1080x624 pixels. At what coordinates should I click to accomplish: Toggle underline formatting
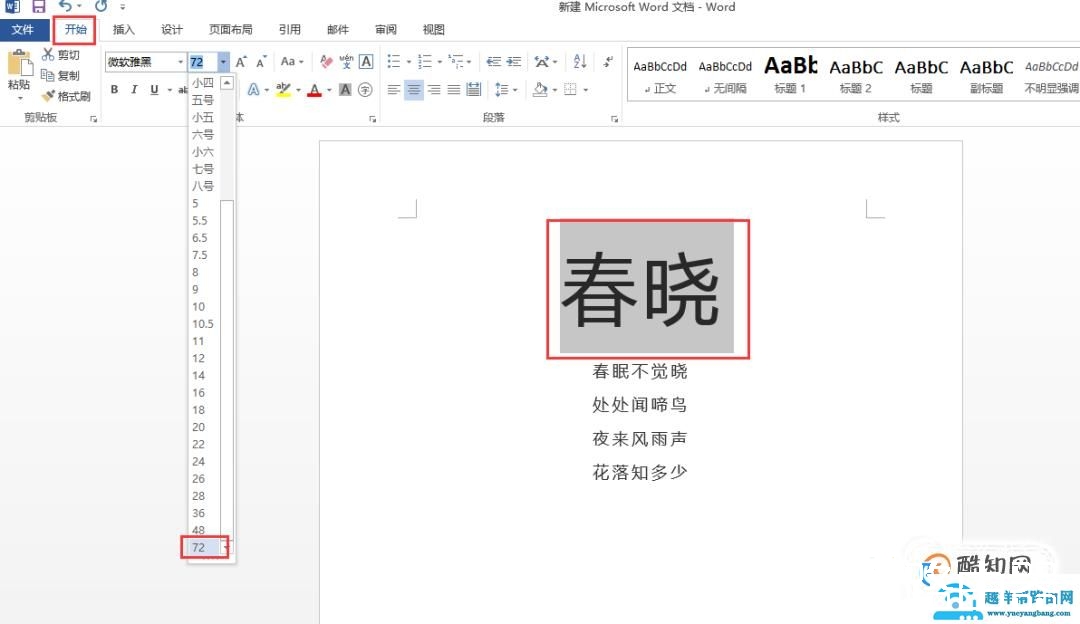[153, 89]
